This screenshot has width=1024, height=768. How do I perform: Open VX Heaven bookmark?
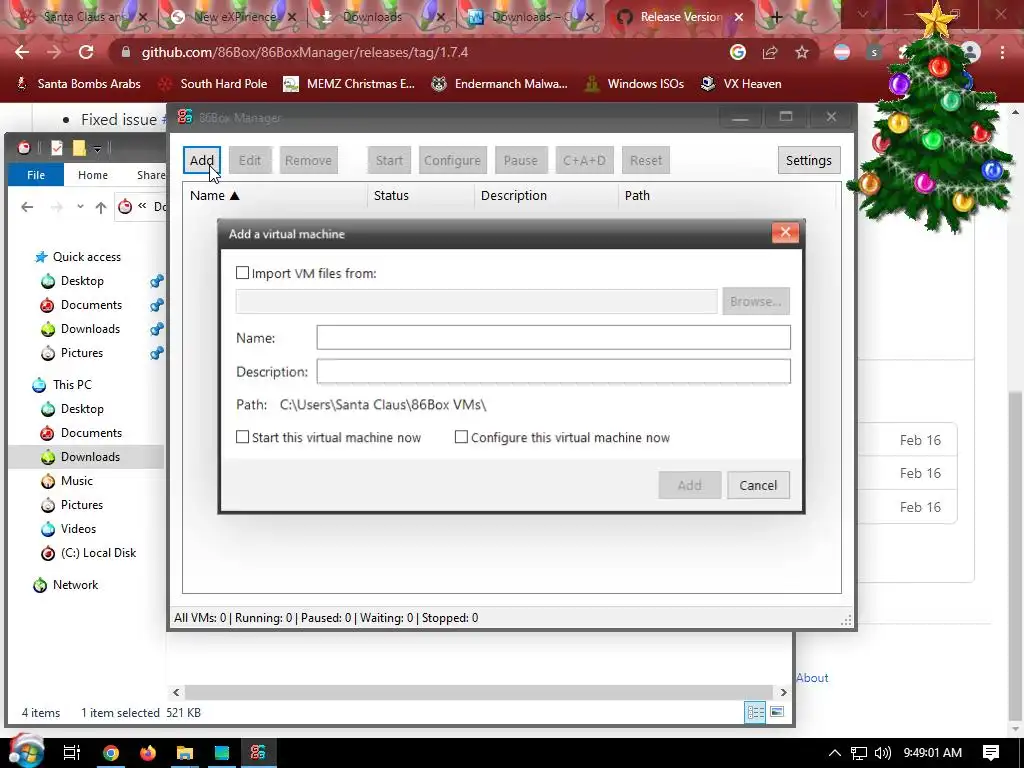pos(741,84)
